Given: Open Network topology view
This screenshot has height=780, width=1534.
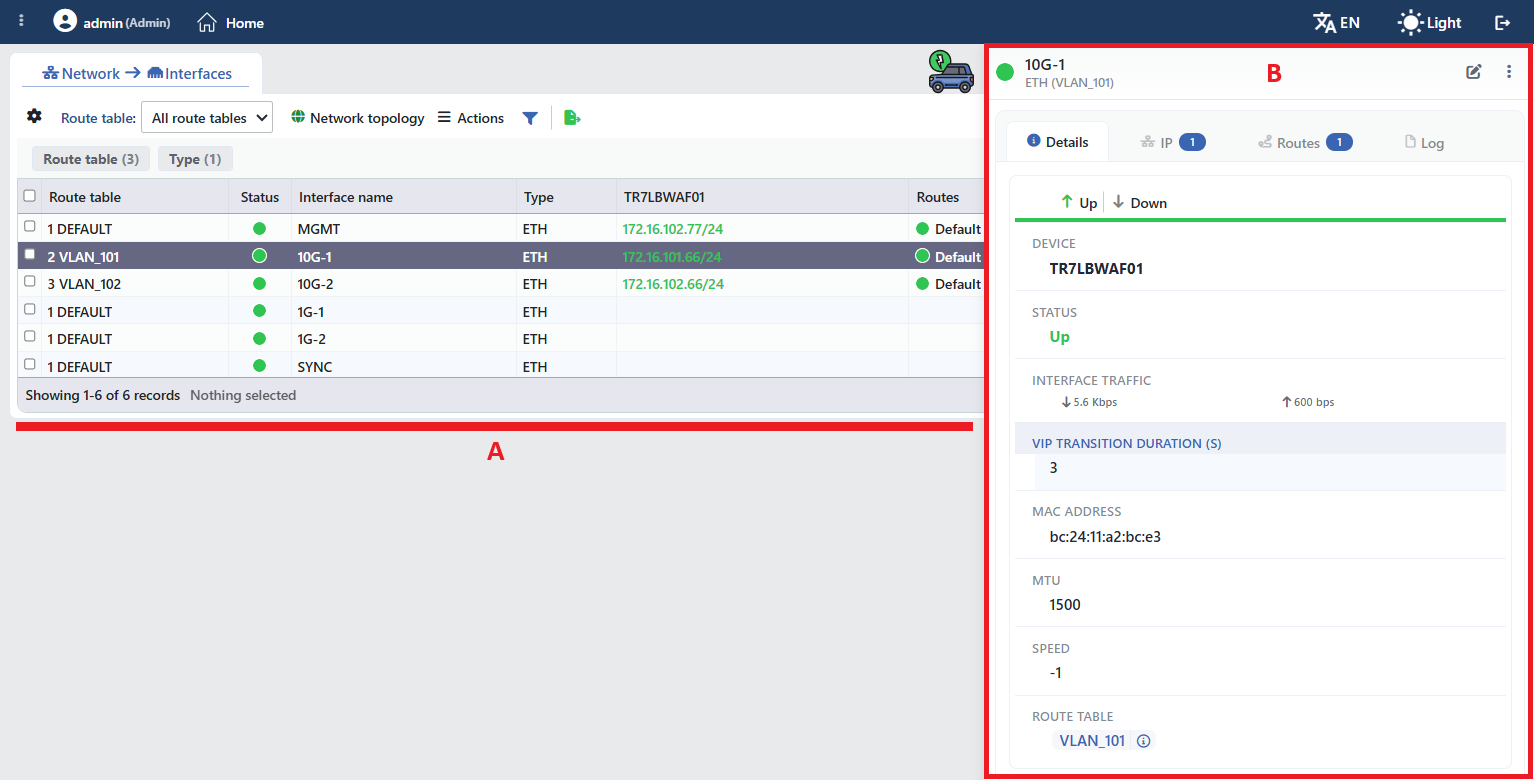Looking at the screenshot, I should click(x=358, y=118).
